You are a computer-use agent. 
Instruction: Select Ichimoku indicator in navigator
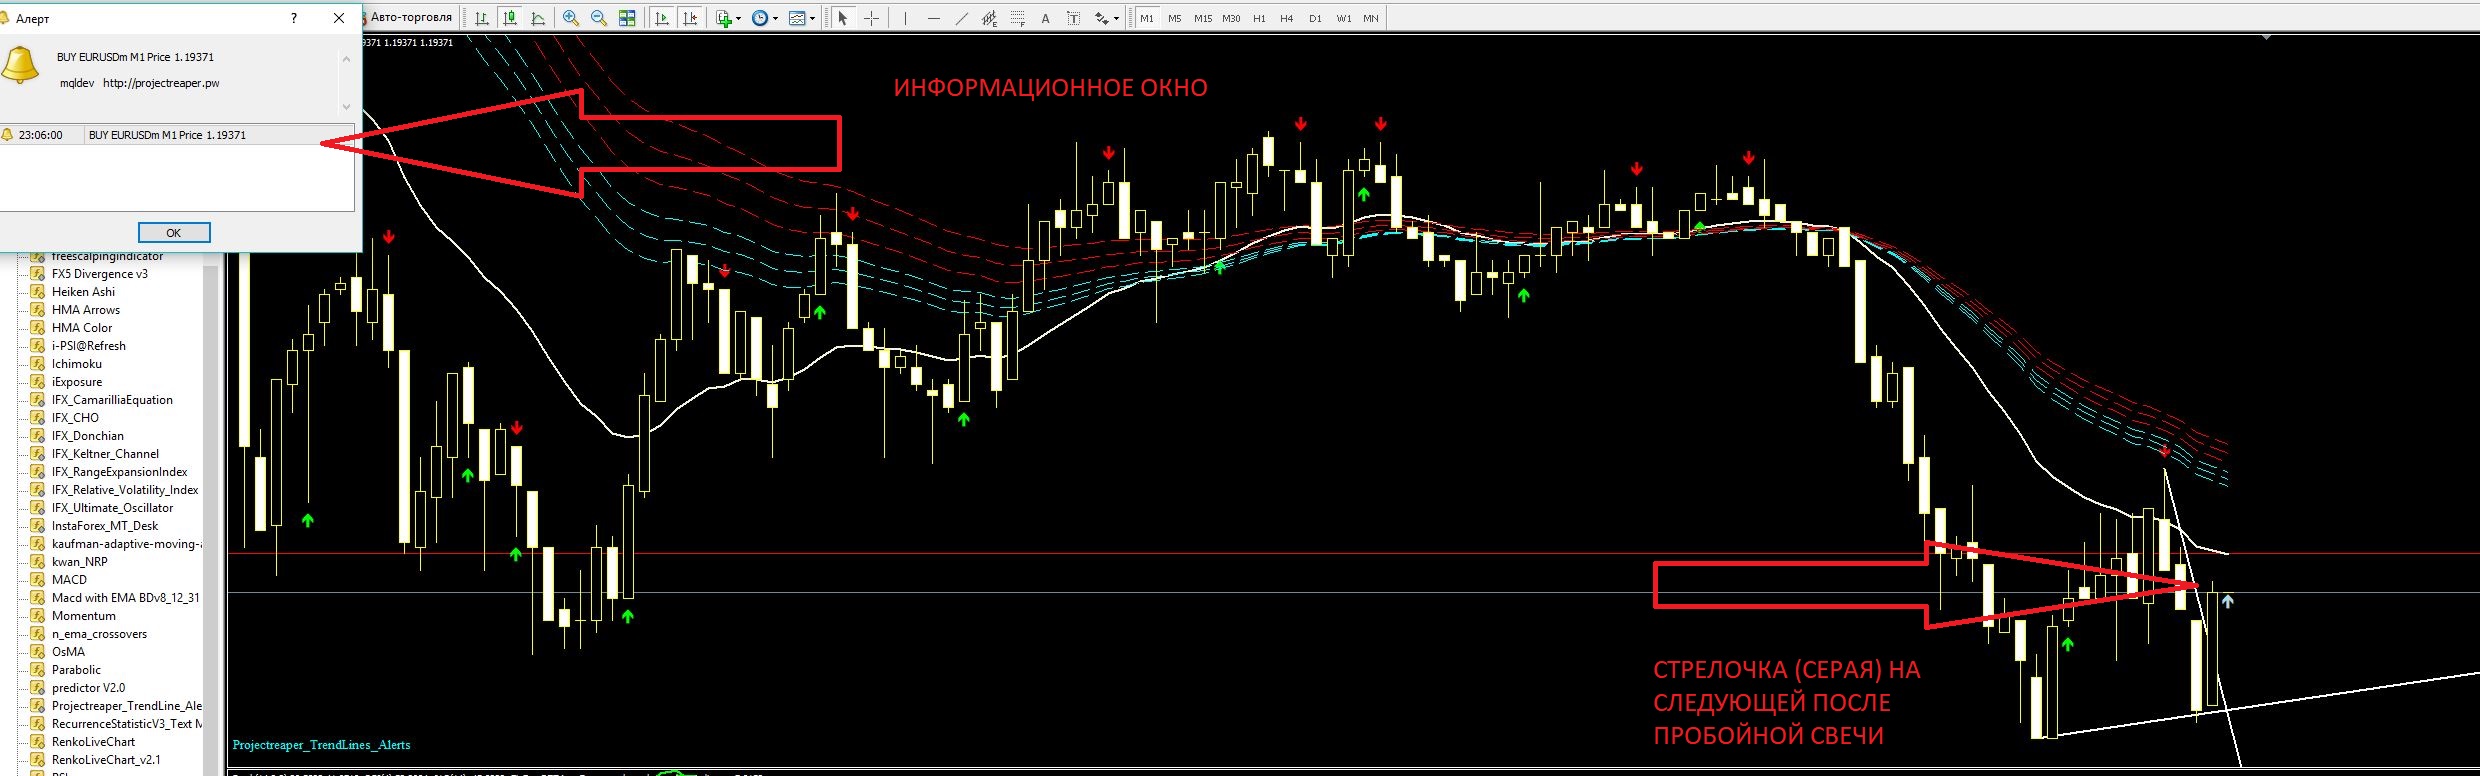pyautogui.click(x=77, y=364)
